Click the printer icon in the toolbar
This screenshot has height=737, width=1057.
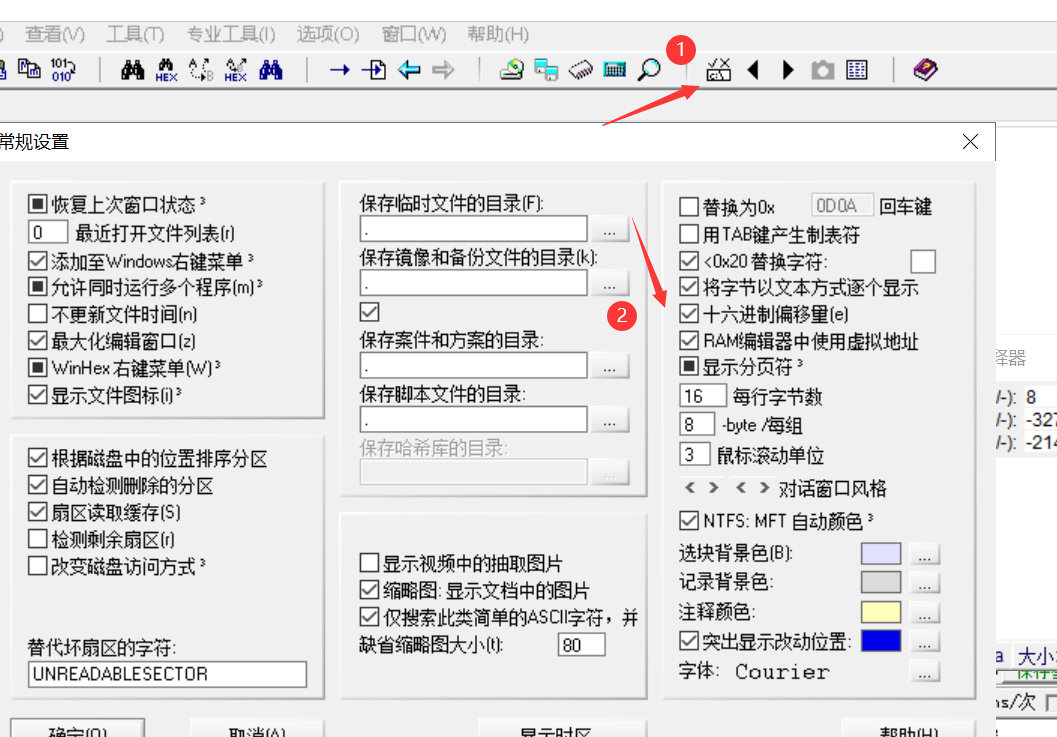click(x=512, y=70)
